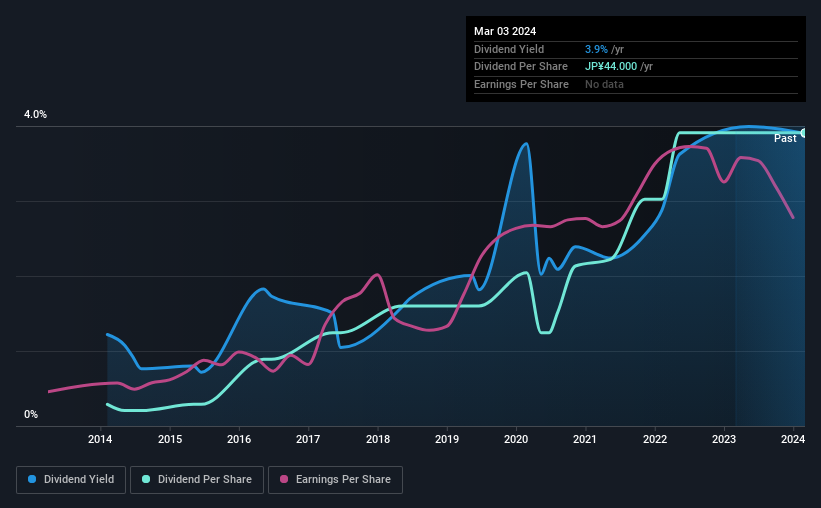
Task: Click the tooltip date Mar 03 2024
Action: tap(505, 31)
